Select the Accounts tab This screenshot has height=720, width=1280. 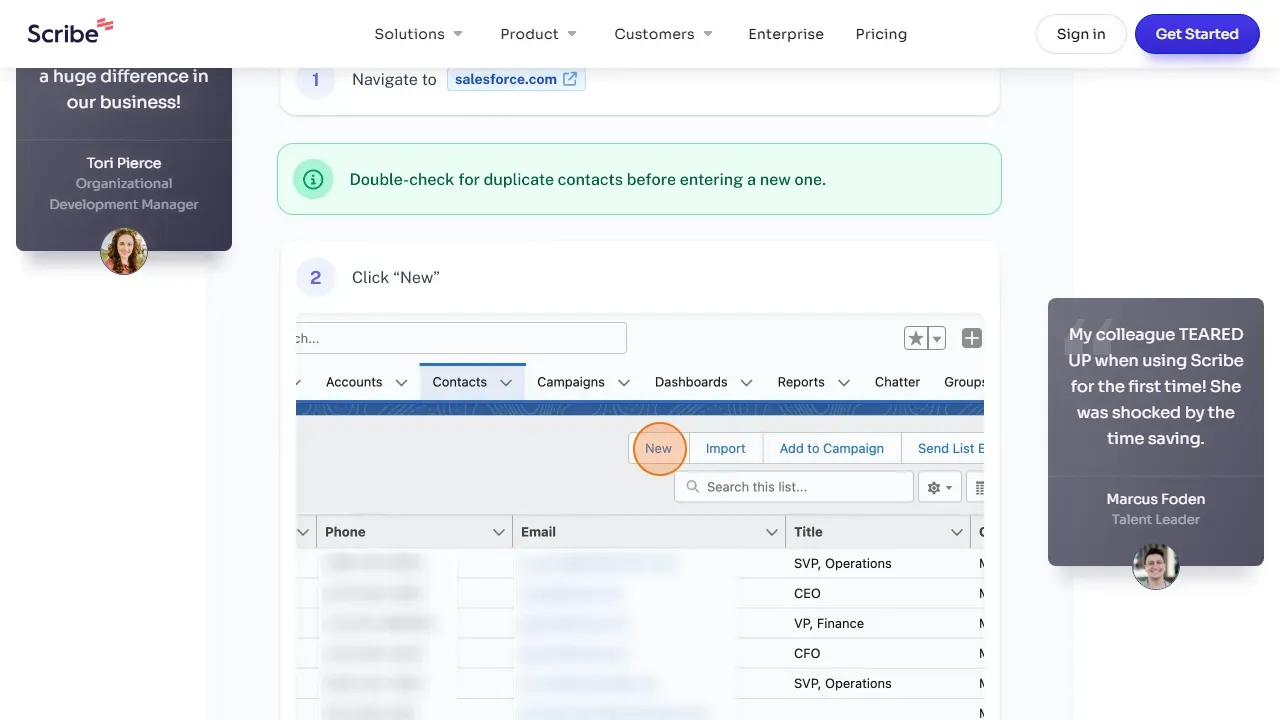354,382
